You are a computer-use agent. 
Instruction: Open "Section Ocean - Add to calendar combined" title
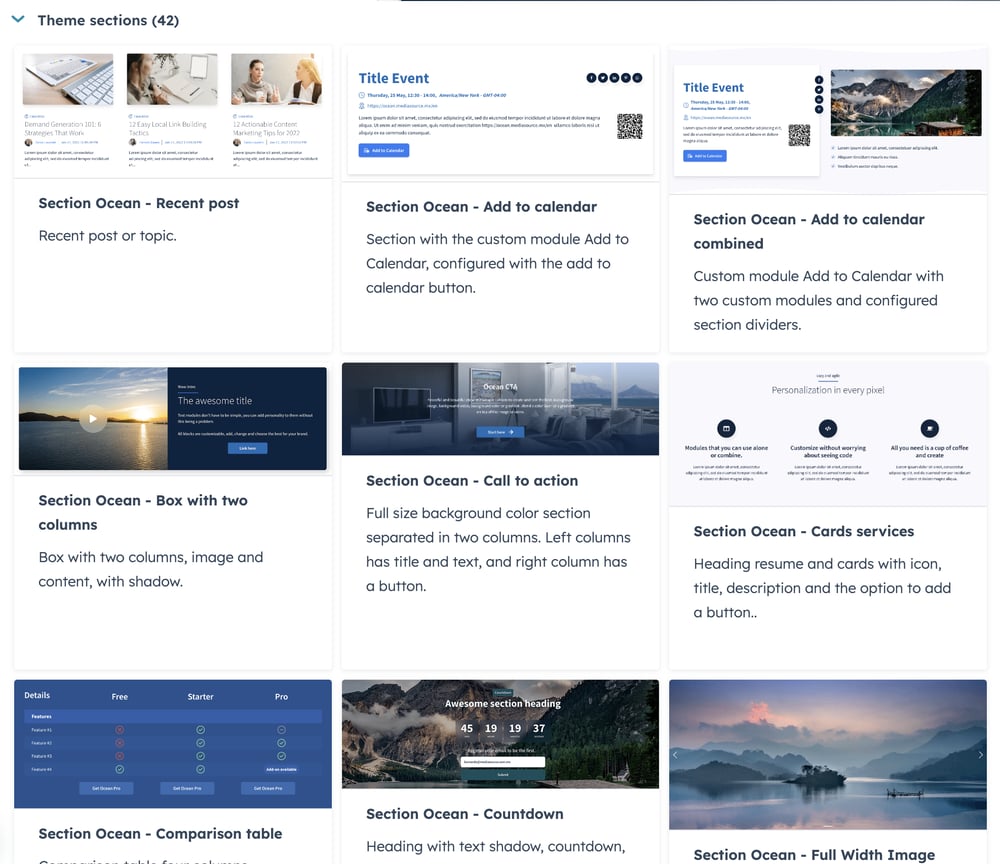[x=809, y=231]
